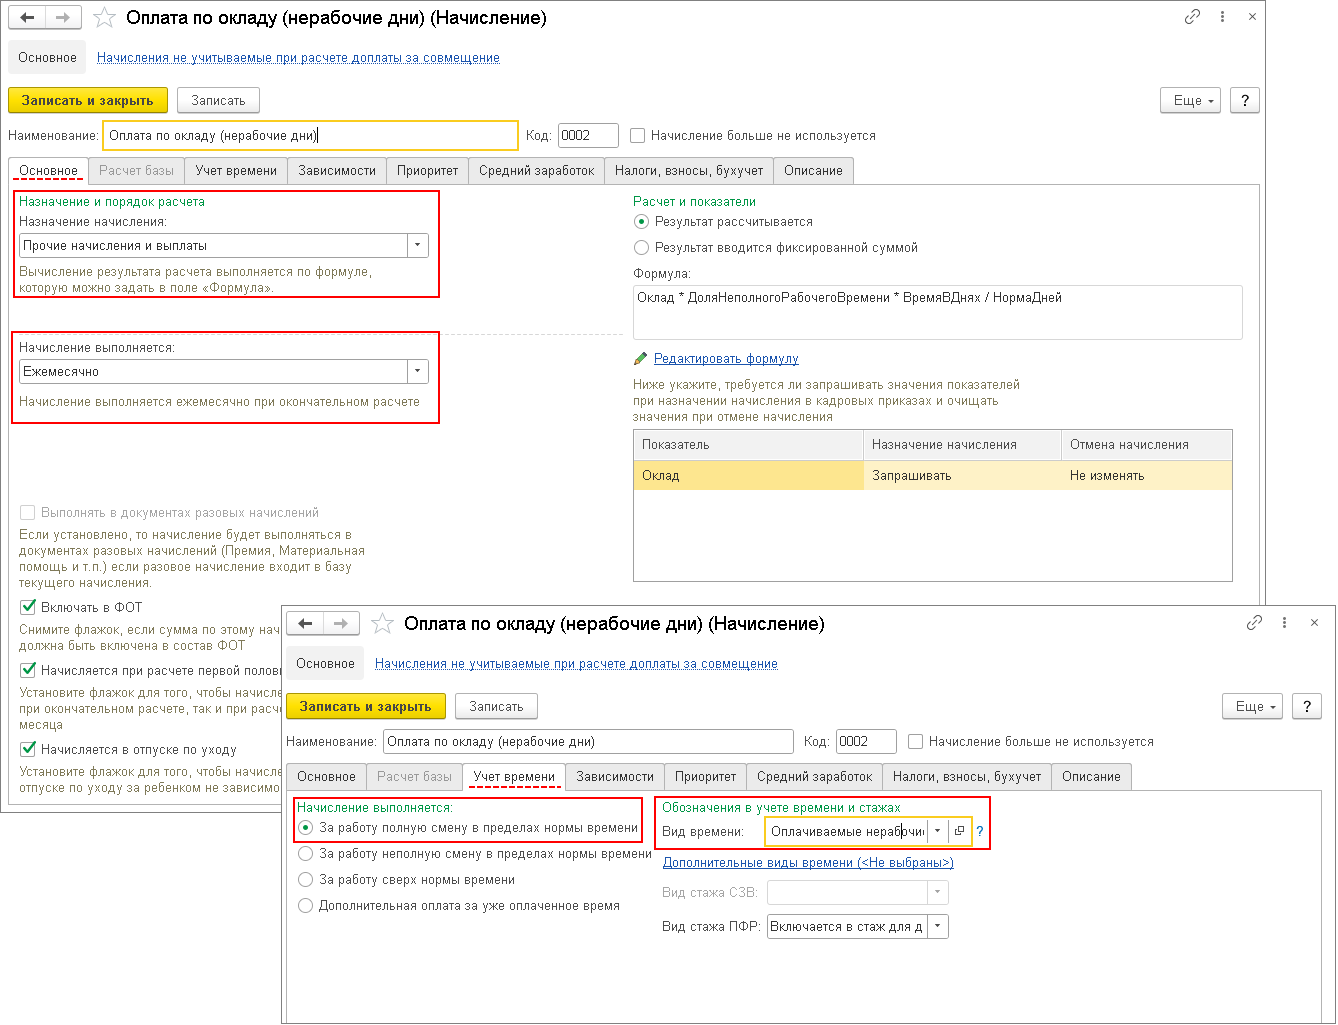Open Еще menu in the rear window

(1191, 100)
